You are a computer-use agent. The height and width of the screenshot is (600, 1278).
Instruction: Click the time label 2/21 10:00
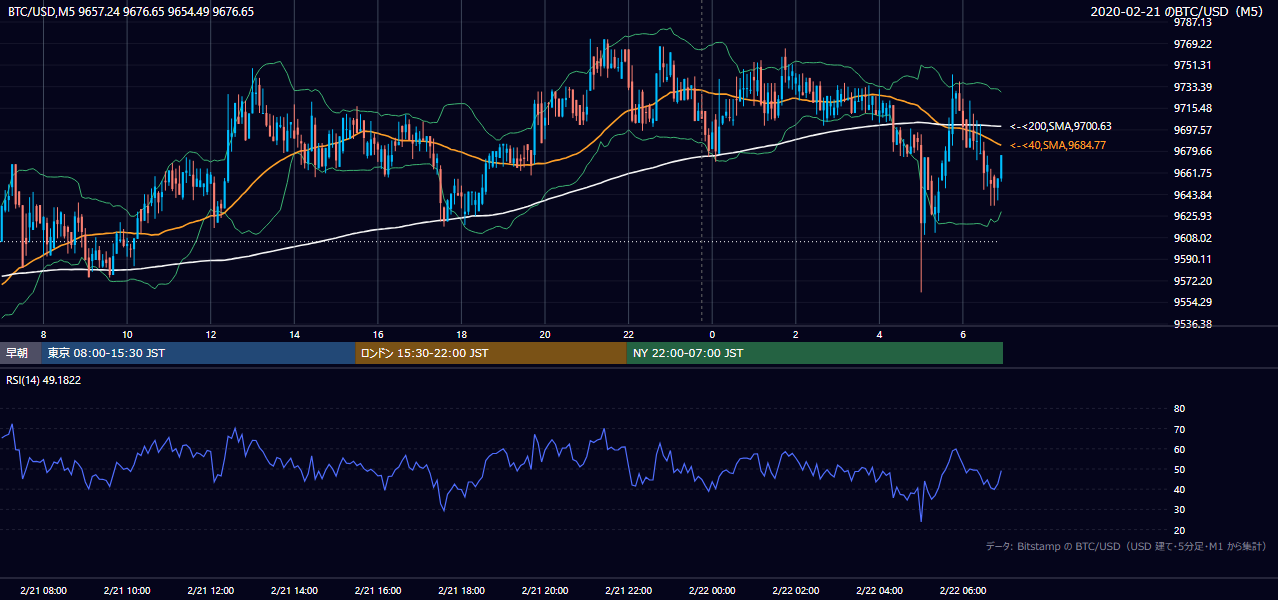coord(127,591)
